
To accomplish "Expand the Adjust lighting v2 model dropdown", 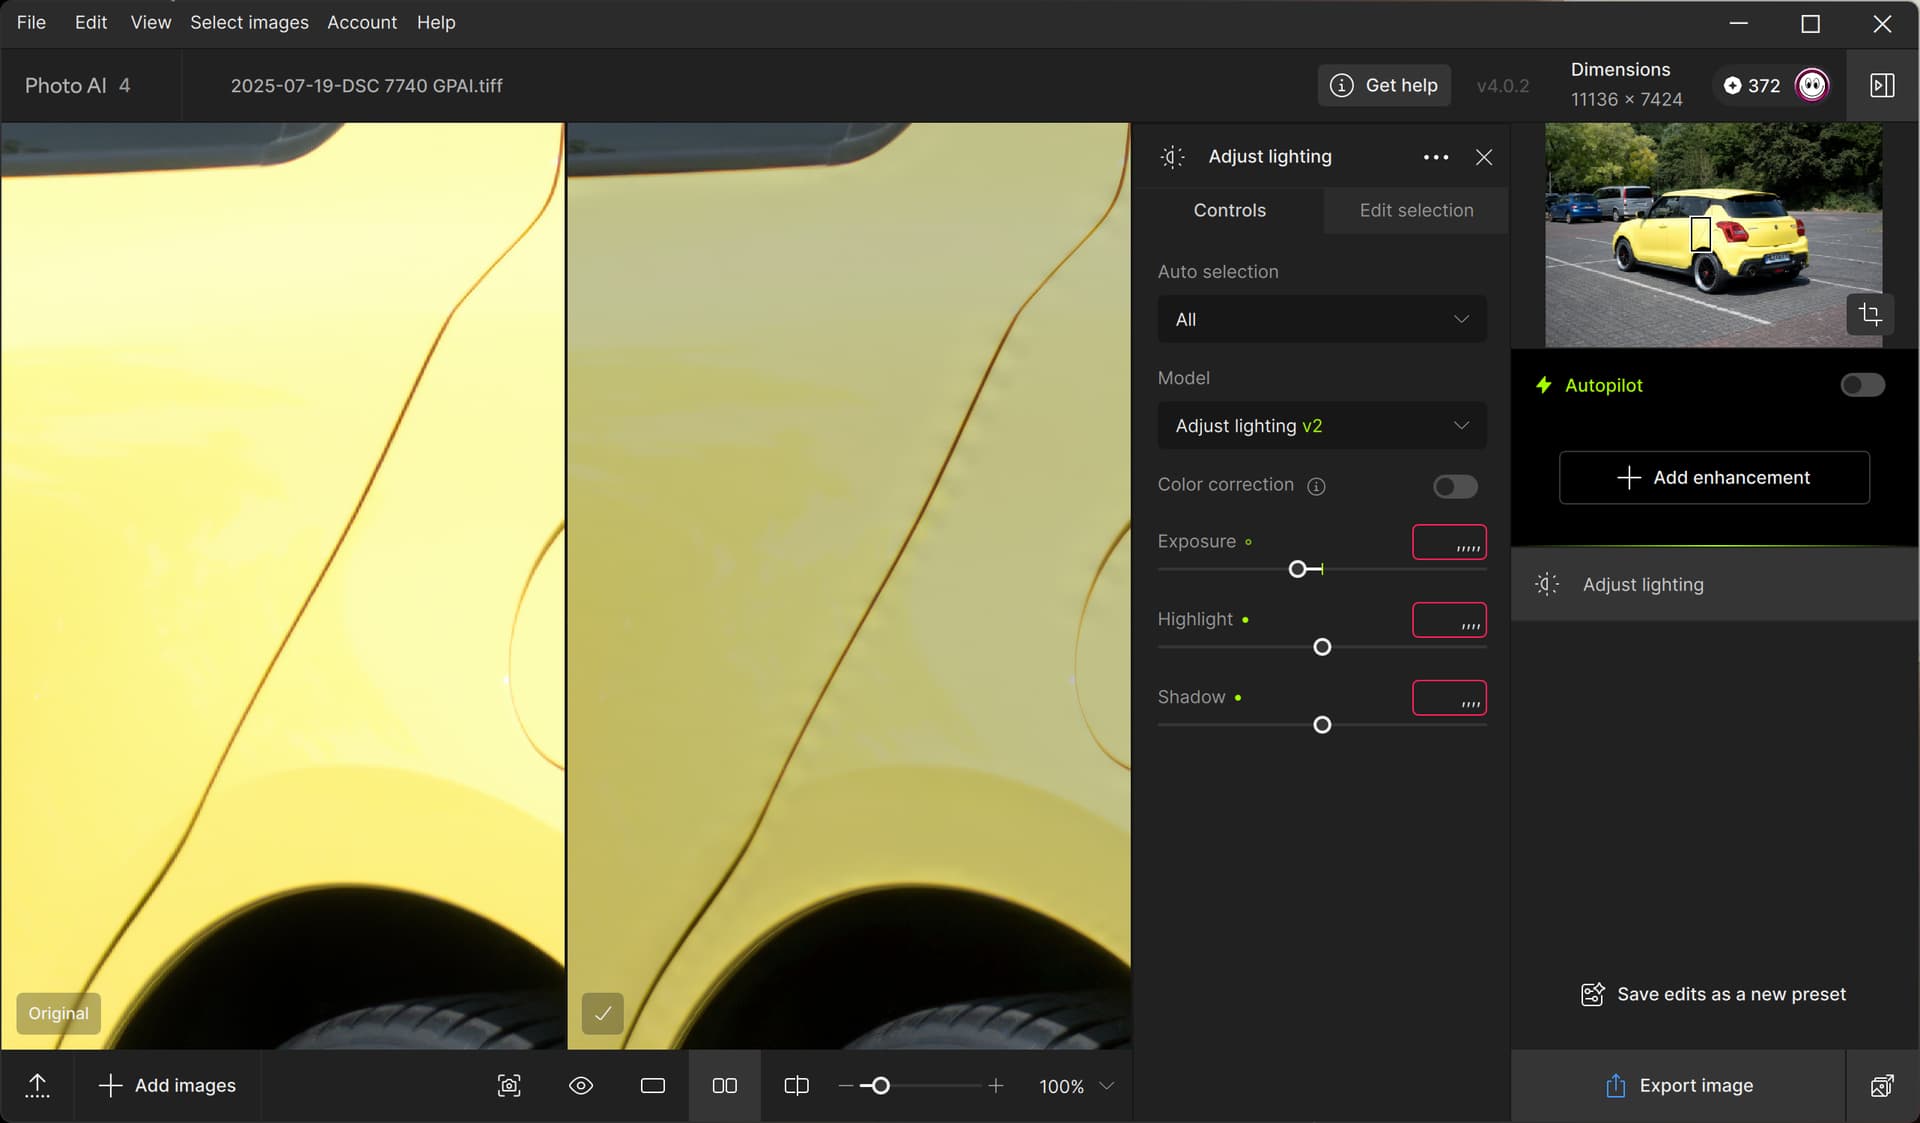I will pyautogui.click(x=1322, y=426).
